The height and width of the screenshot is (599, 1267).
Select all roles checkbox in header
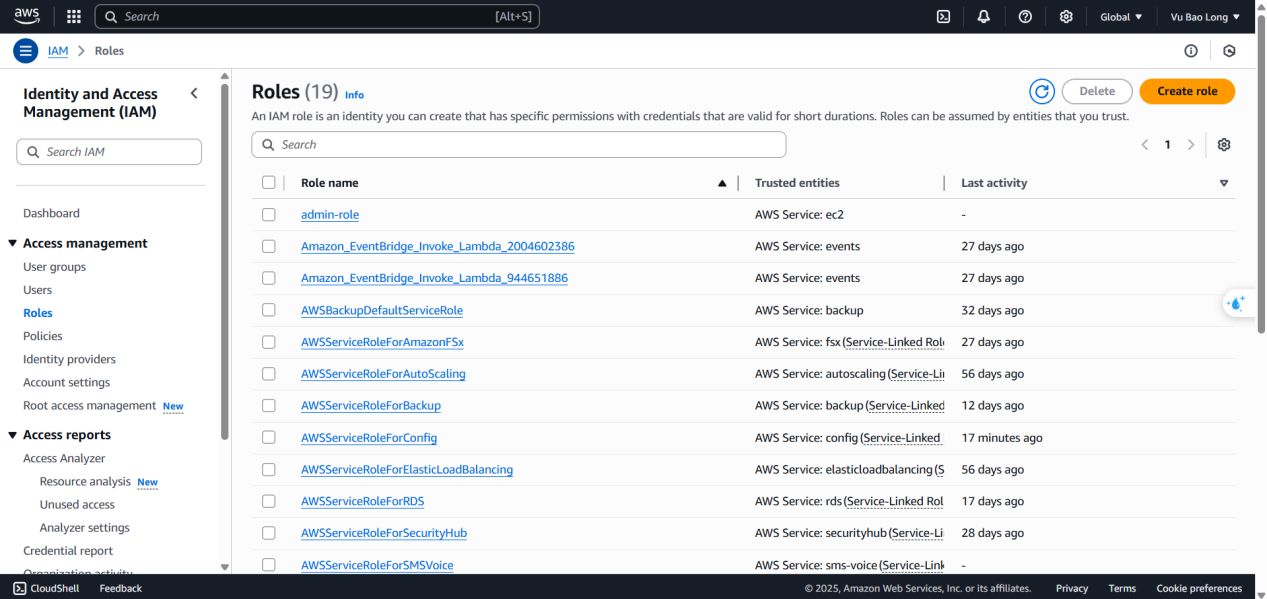click(268, 182)
